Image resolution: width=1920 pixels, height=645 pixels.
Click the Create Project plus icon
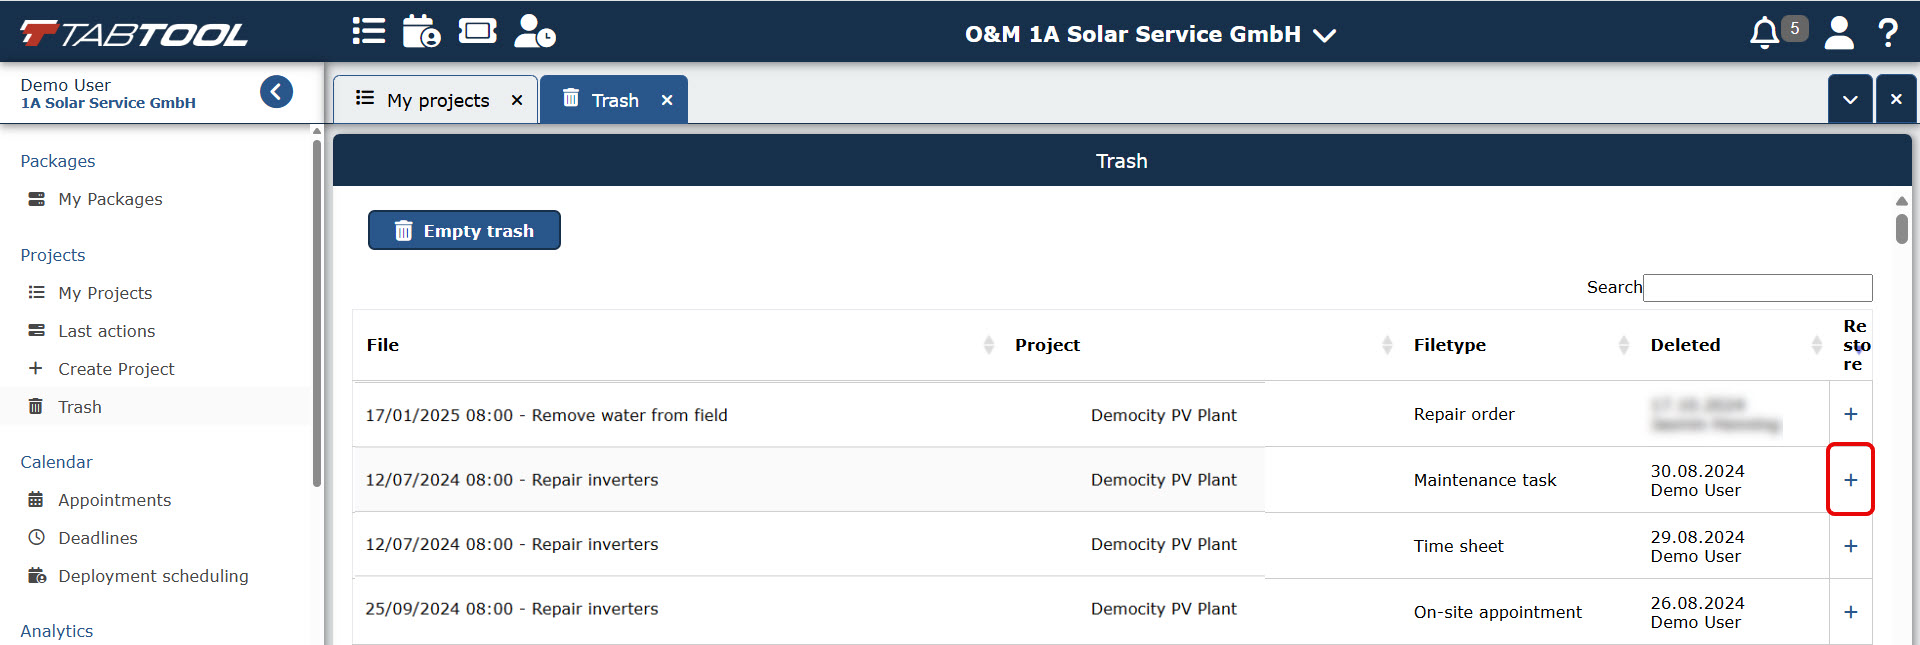36,369
